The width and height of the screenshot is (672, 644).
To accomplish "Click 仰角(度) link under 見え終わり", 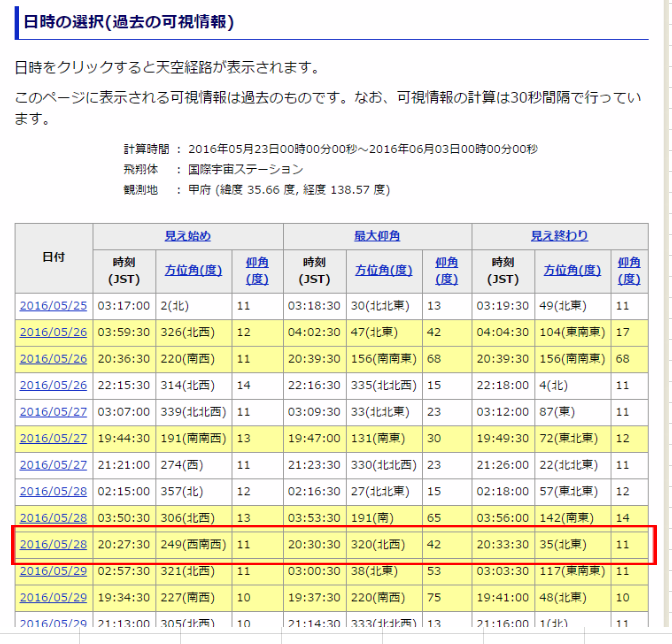I will click(x=629, y=270).
